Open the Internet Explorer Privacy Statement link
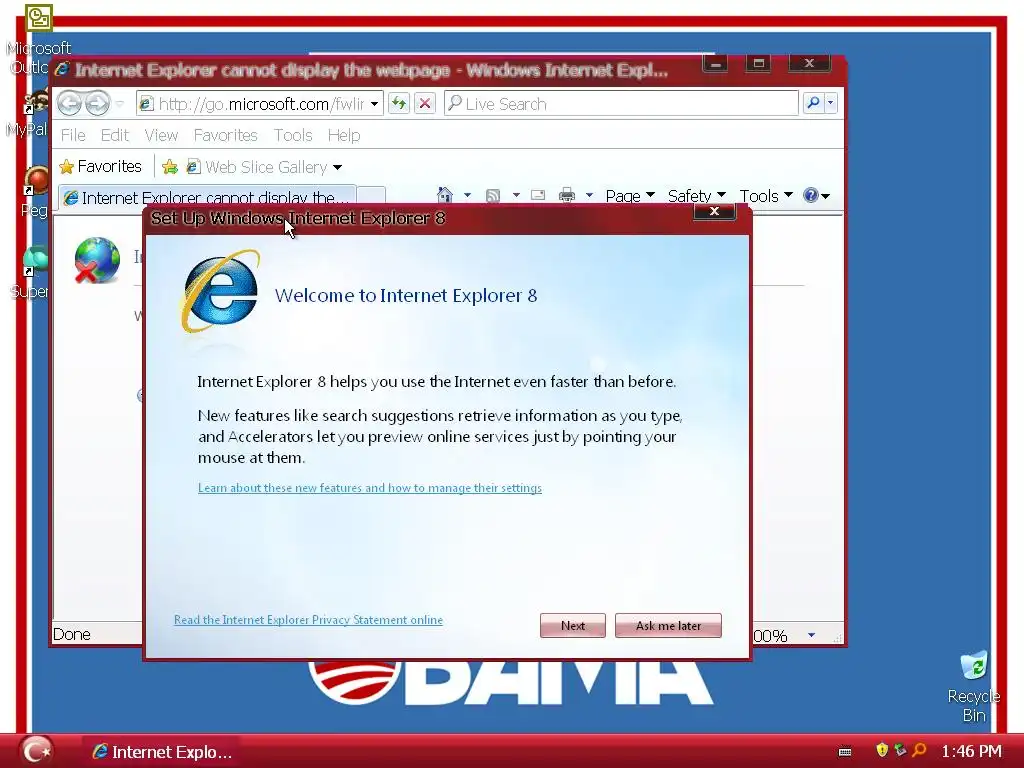The width and height of the screenshot is (1024, 768). 308,620
